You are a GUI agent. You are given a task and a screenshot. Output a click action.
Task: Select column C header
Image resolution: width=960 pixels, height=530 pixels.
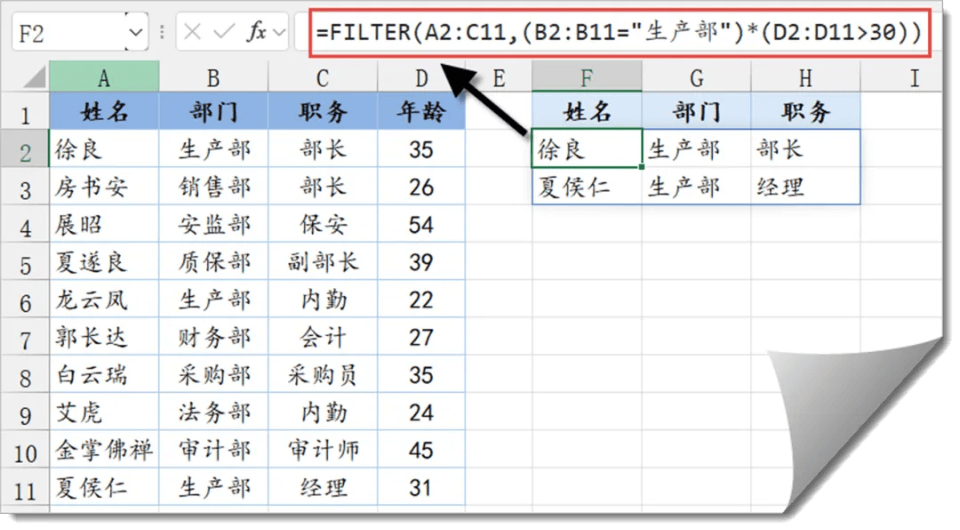tap(323, 77)
